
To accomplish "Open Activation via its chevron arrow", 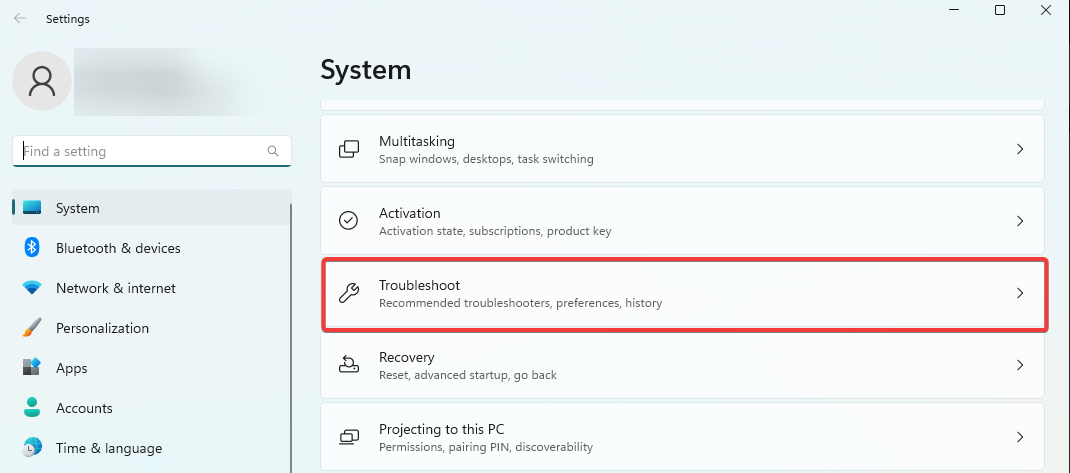I will 1020,220.
